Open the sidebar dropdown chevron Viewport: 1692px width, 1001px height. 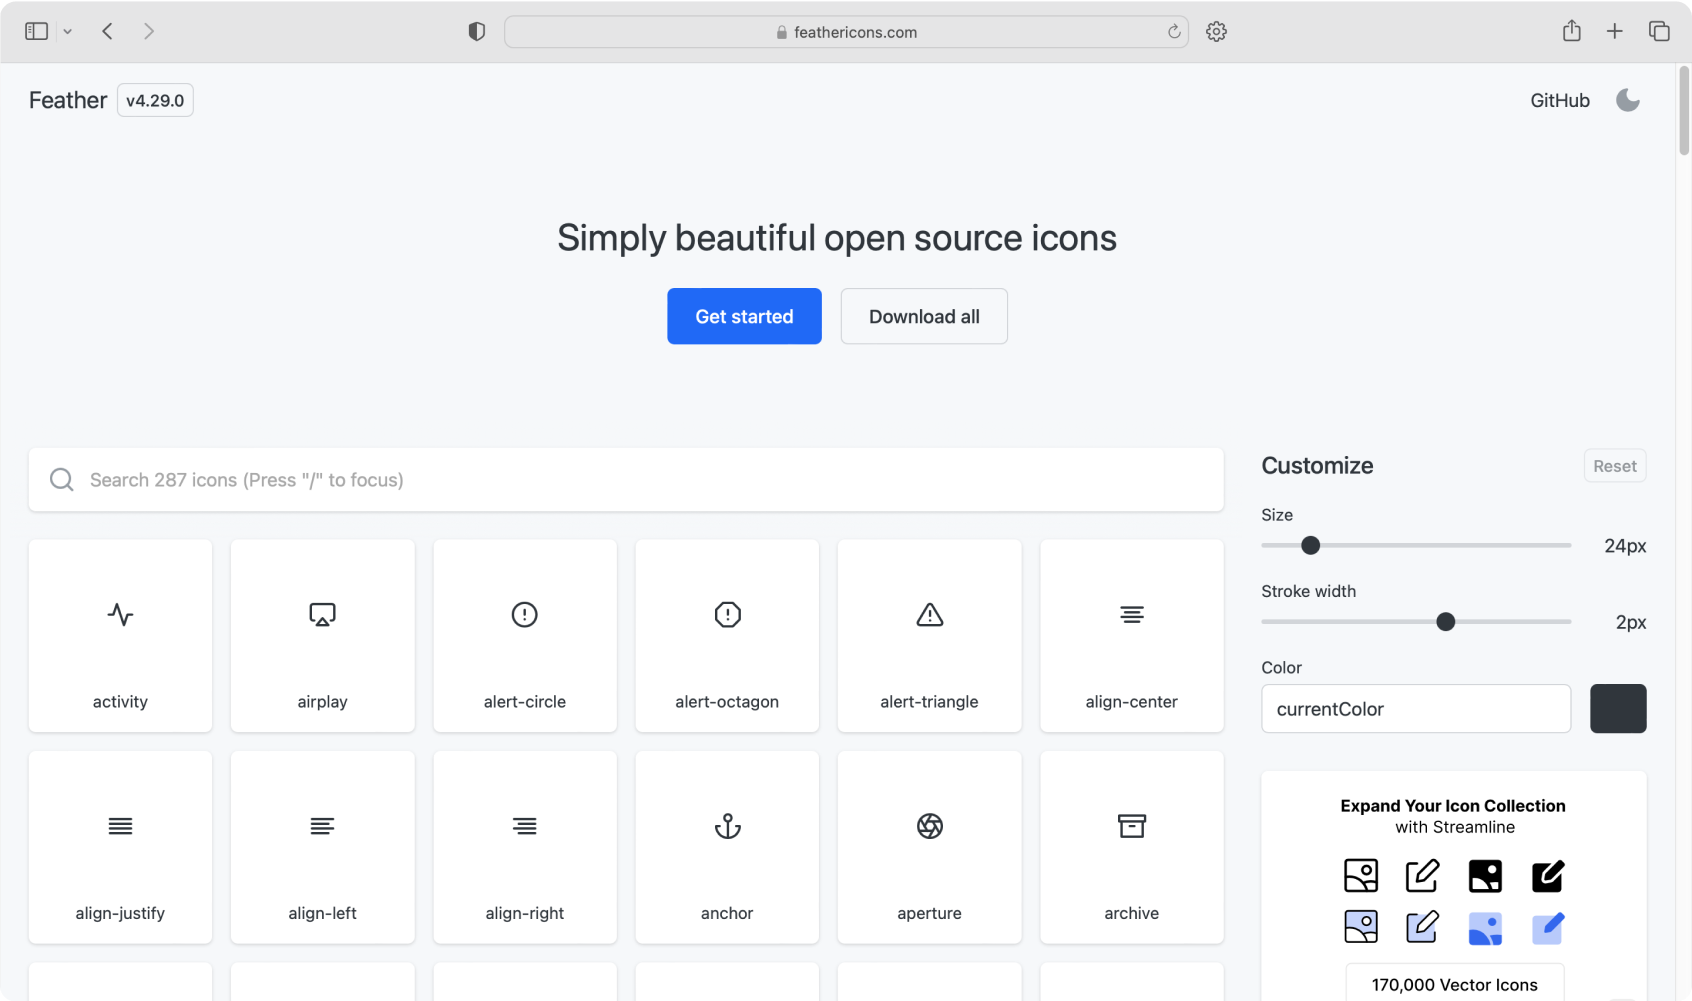[x=67, y=31]
